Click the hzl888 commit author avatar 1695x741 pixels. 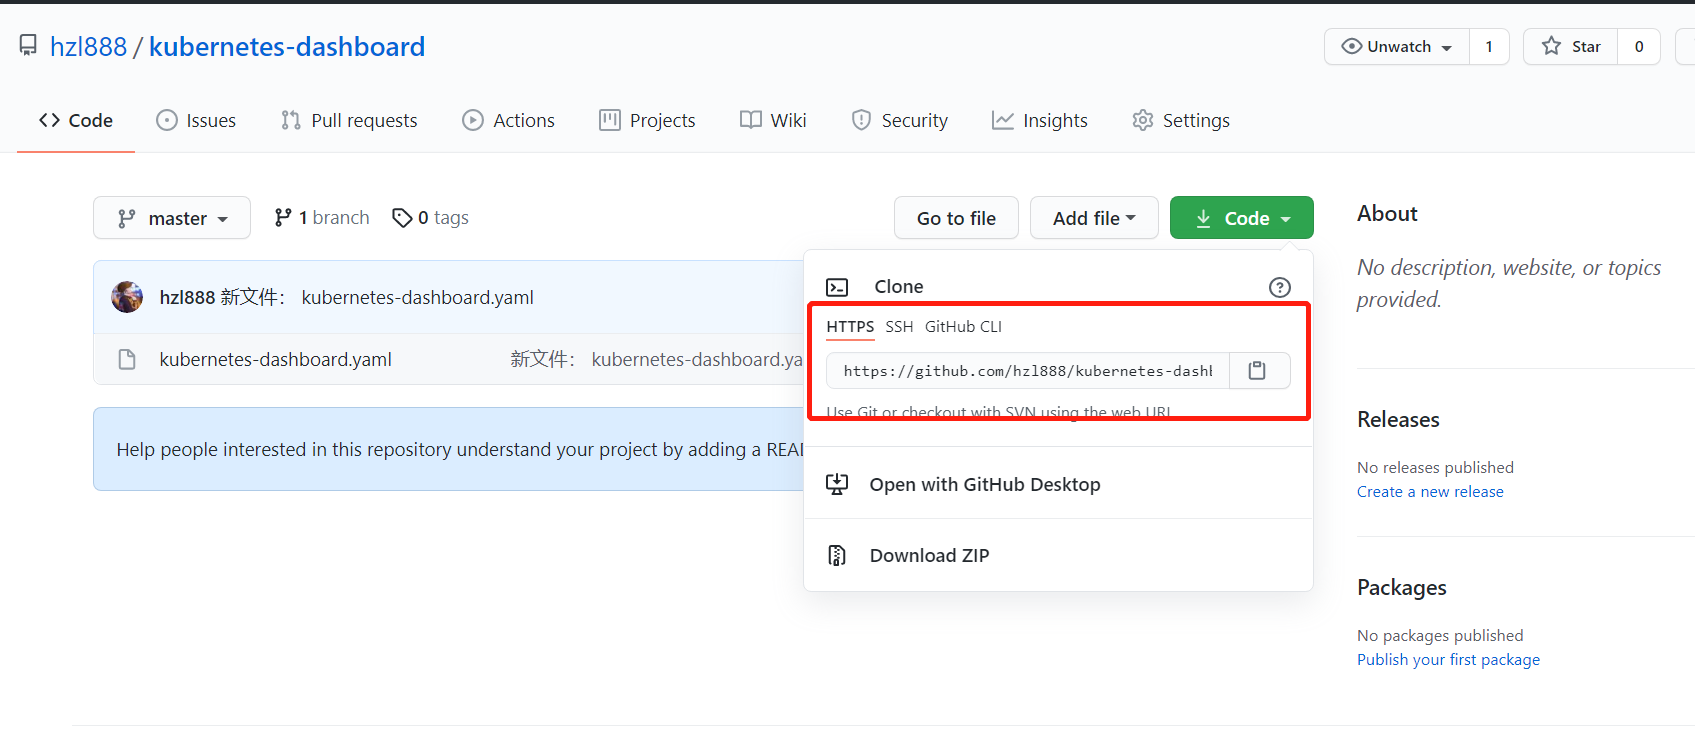127,297
